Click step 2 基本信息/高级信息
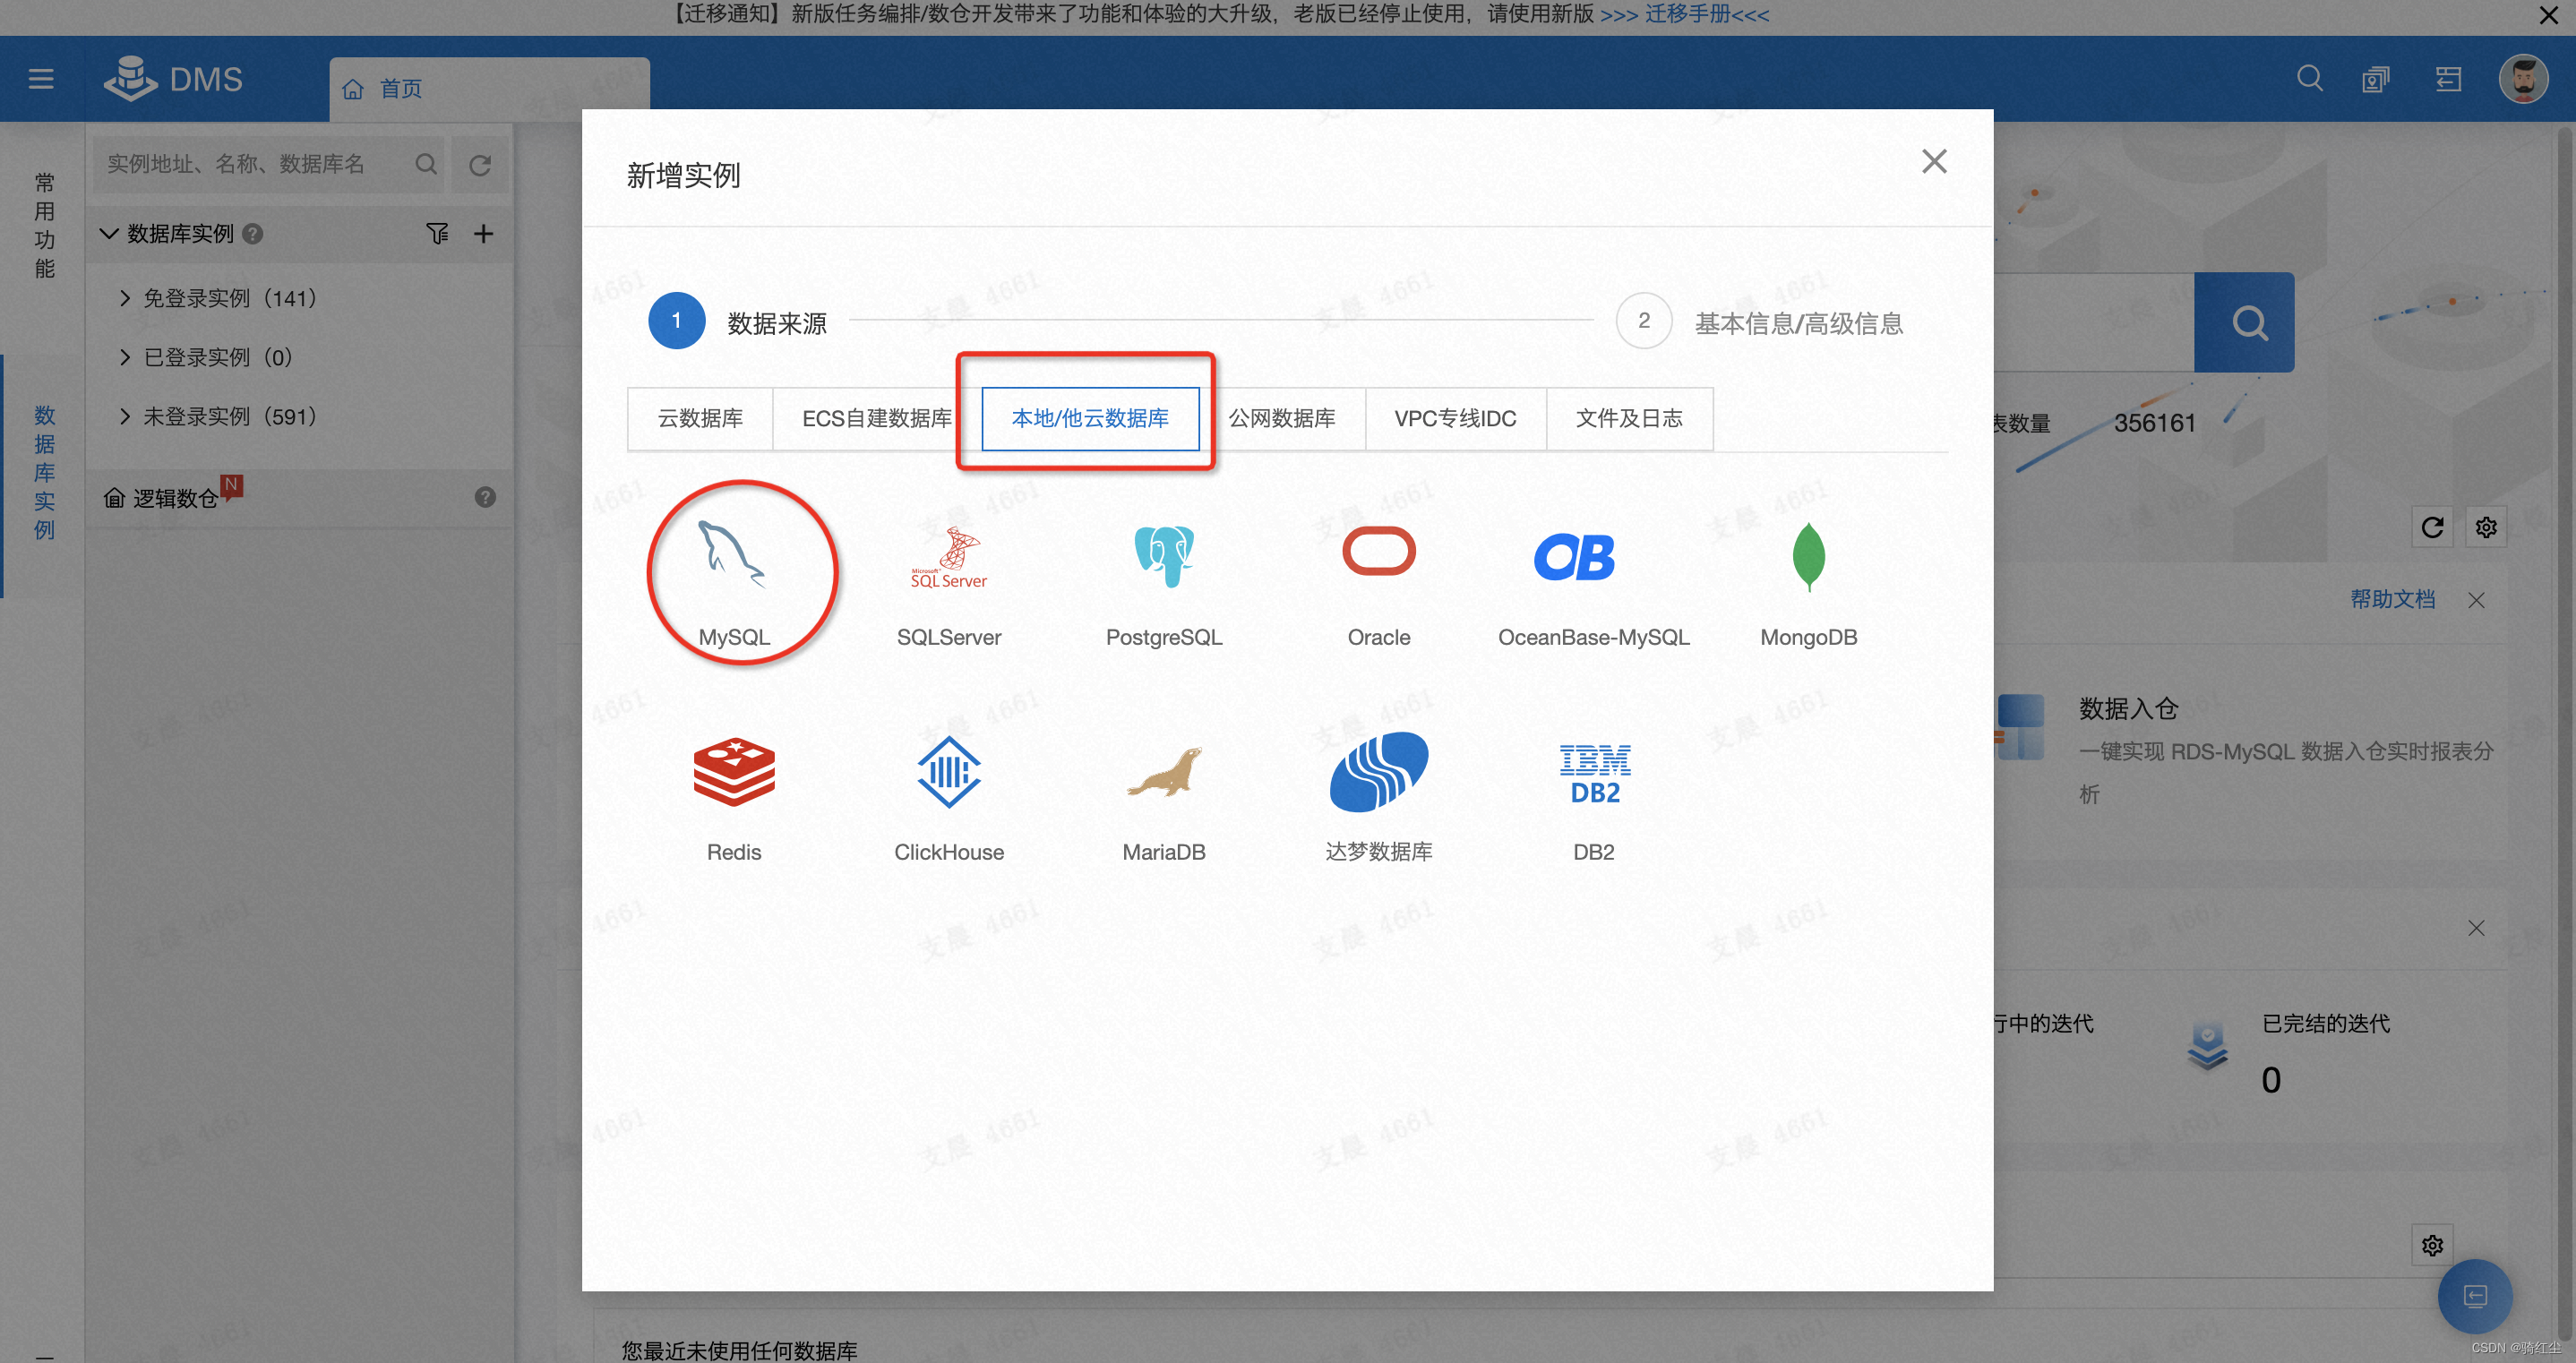Image resolution: width=2576 pixels, height=1363 pixels. (1759, 321)
